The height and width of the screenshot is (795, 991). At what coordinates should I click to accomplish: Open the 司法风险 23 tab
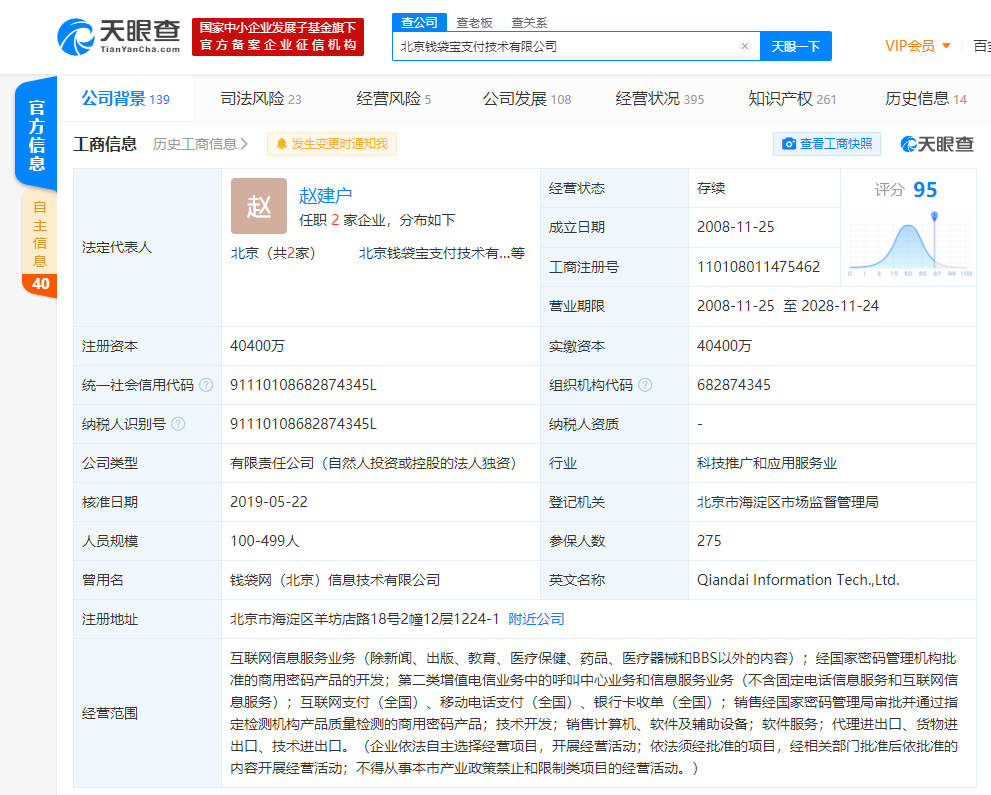260,99
